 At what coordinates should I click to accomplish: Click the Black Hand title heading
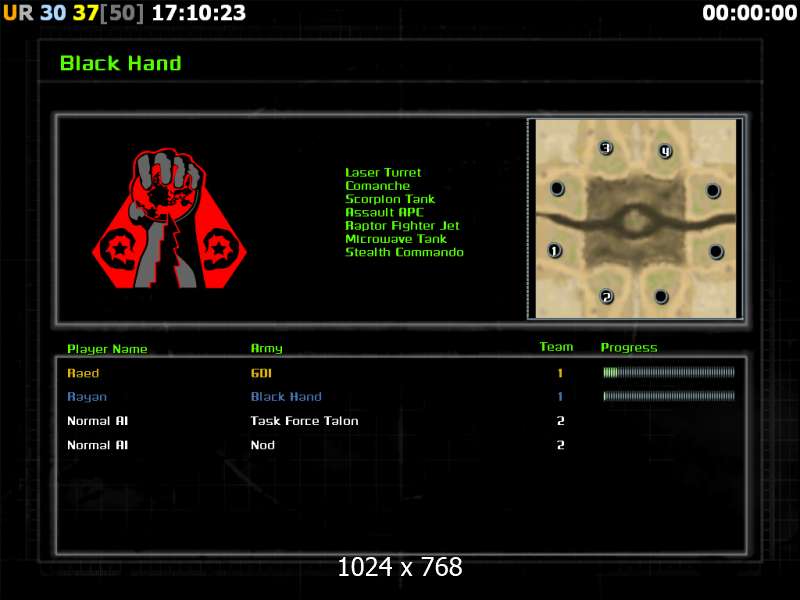(x=120, y=63)
